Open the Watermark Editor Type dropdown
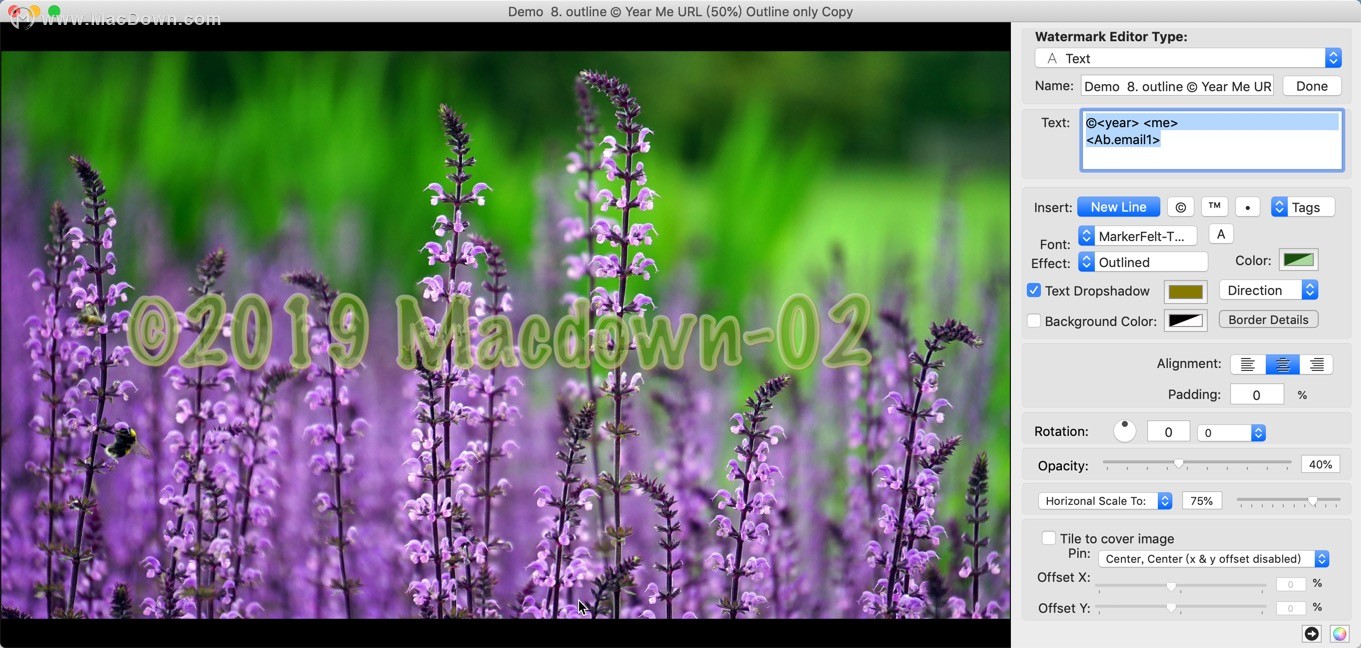Image resolution: width=1361 pixels, height=648 pixels. [1188, 58]
